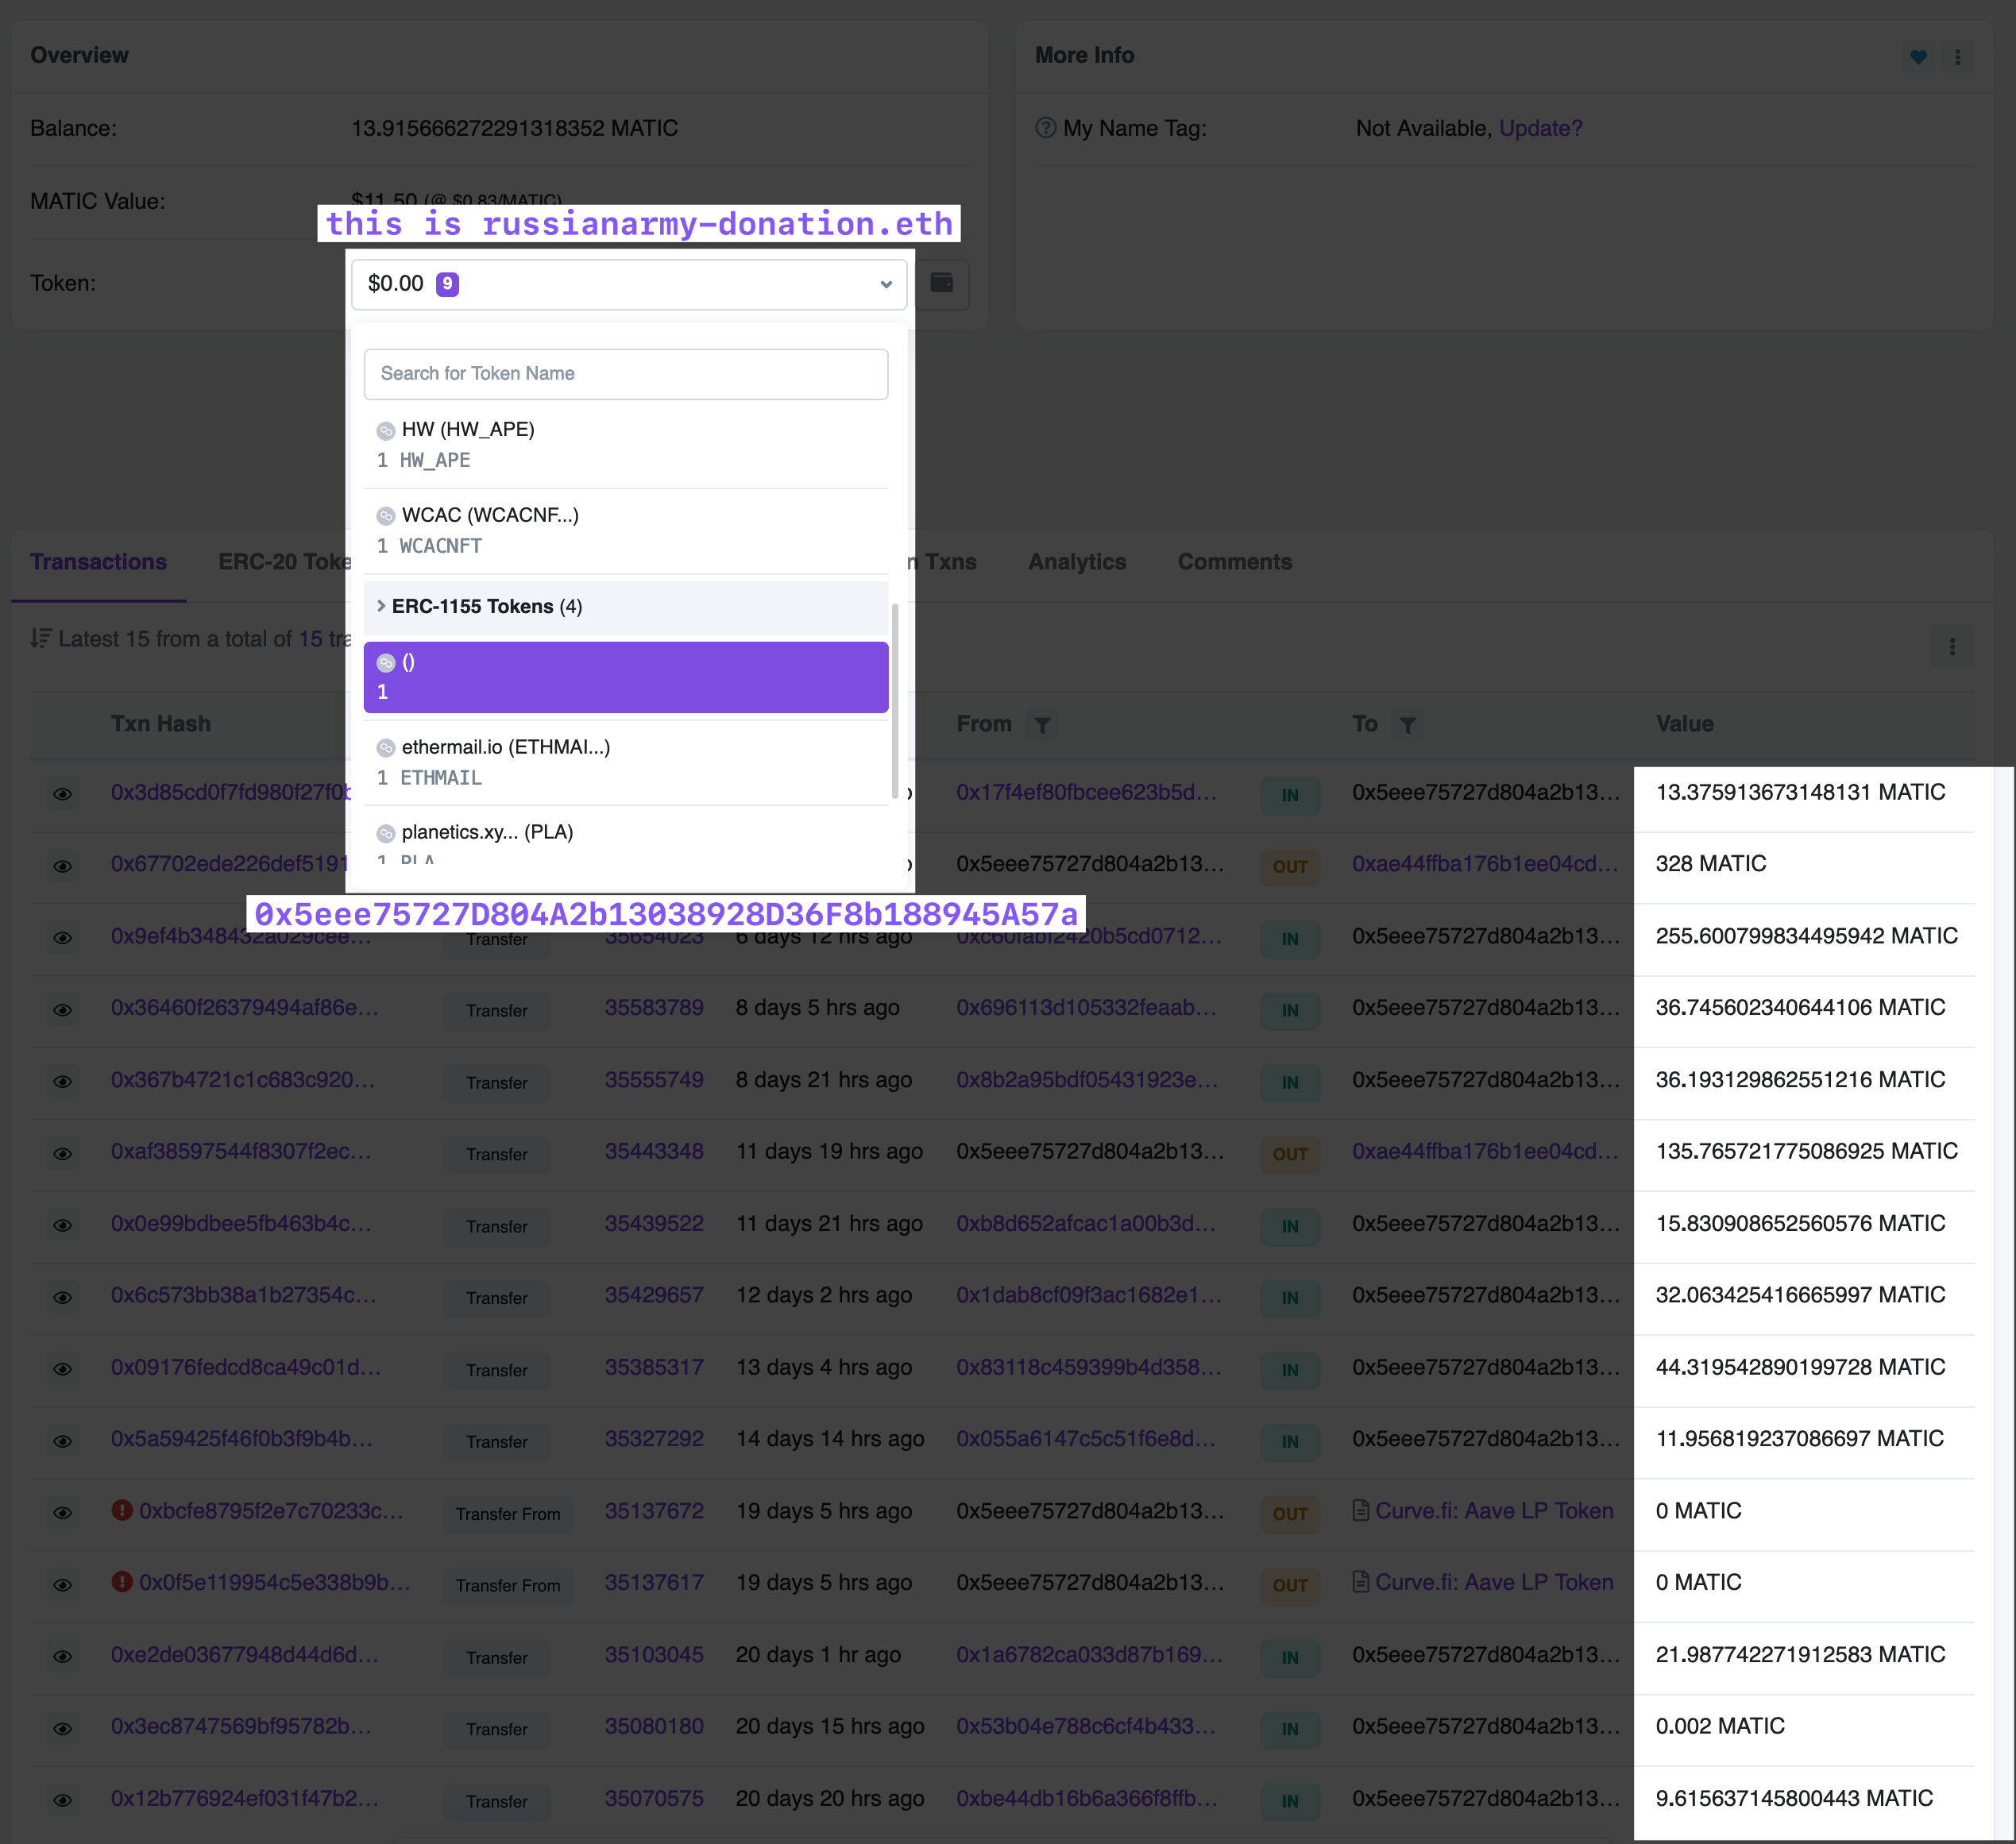Toggle the eye preview for transaction 0x36460f26379494af86e

62,1010
